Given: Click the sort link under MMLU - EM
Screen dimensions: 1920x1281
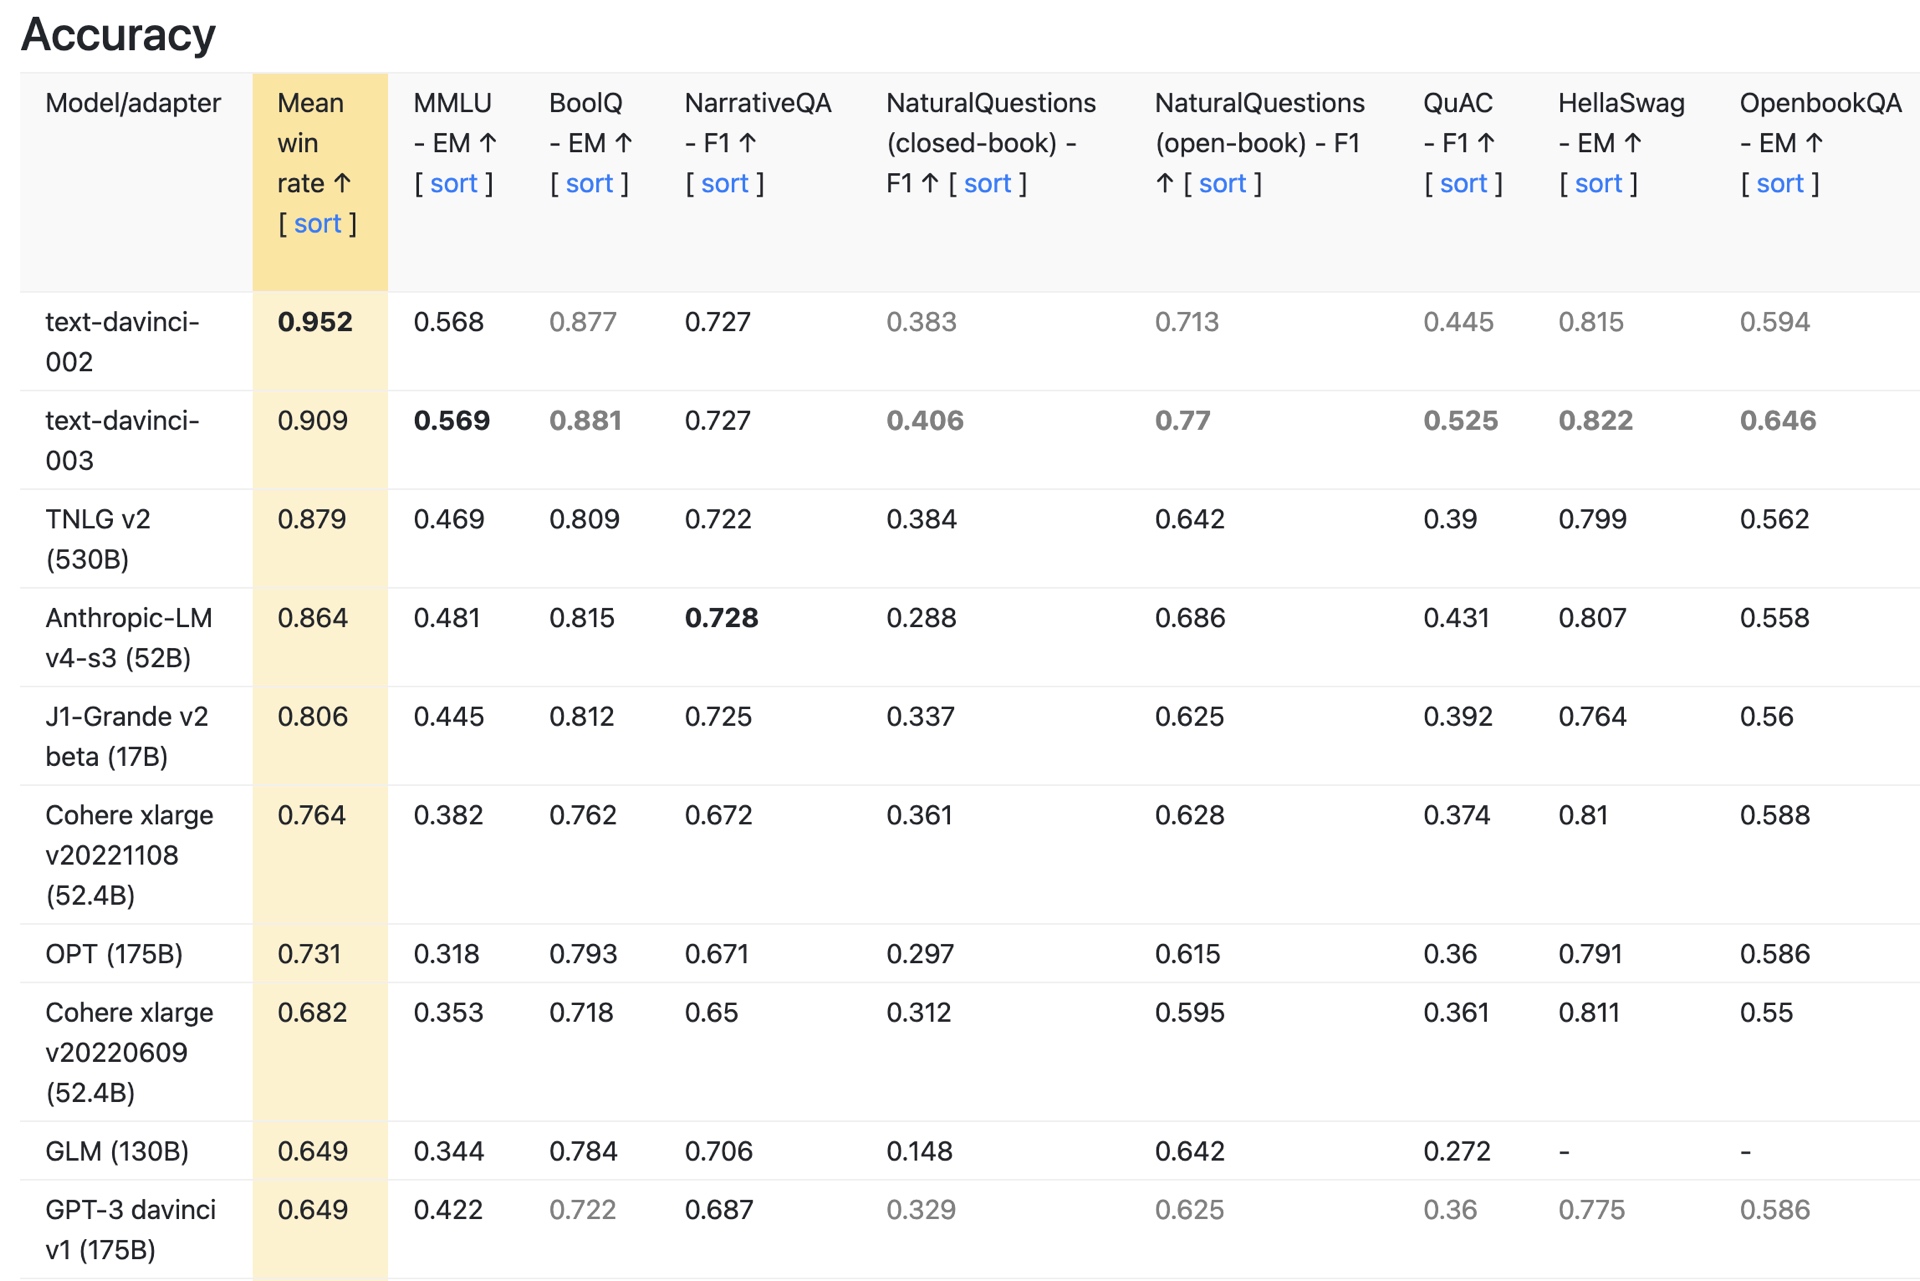Looking at the screenshot, I should pyautogui.click(x=453, y=184).
